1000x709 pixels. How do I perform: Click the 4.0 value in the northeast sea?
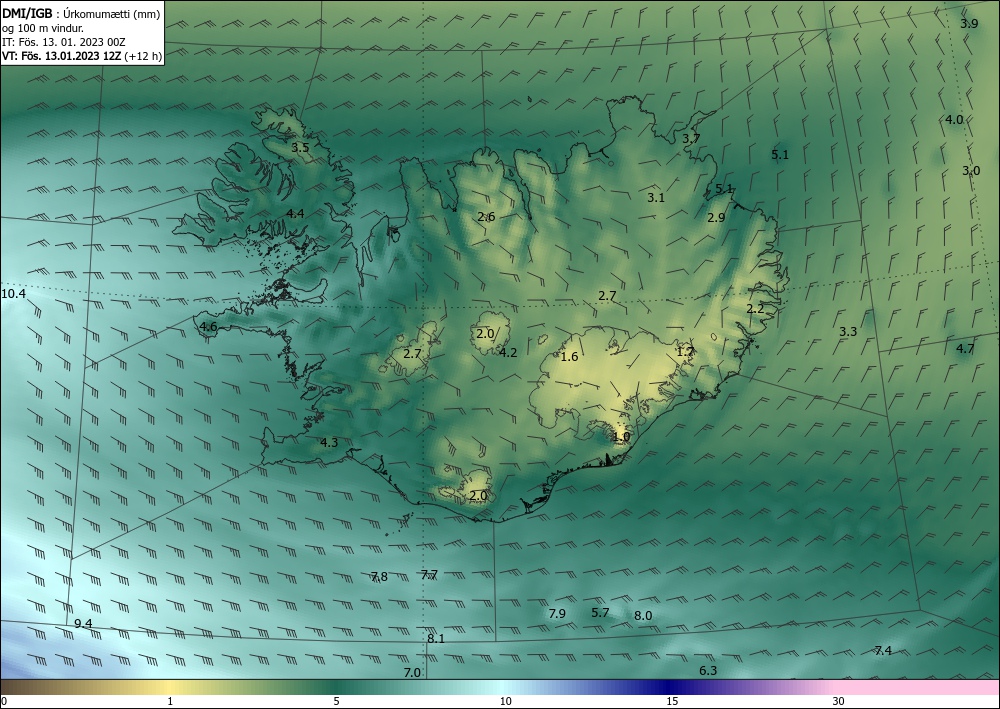pyautogui.click(x=954, y=119)
